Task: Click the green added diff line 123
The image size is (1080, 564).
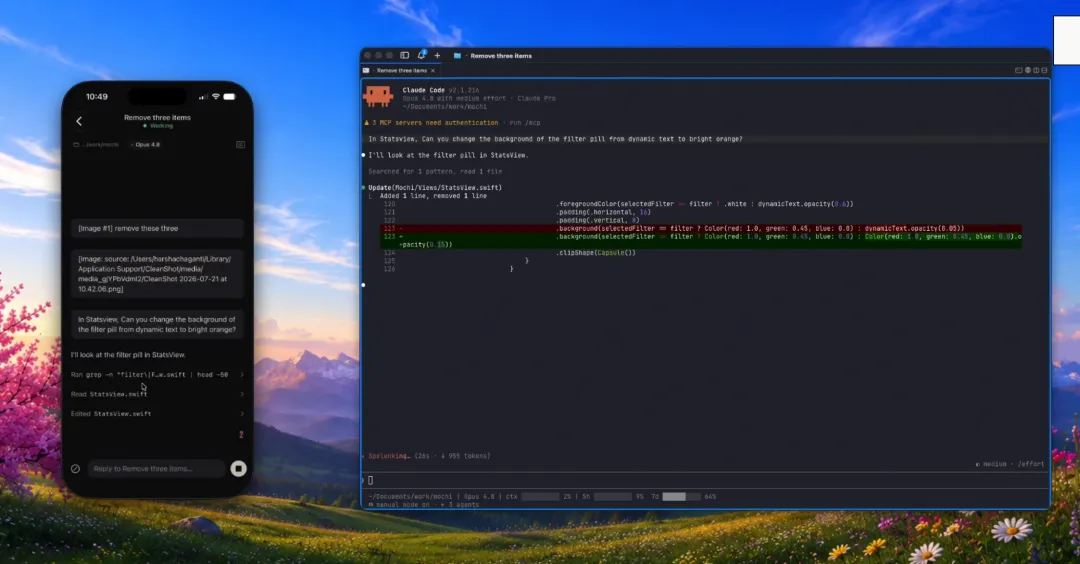Action: [700, 240]
